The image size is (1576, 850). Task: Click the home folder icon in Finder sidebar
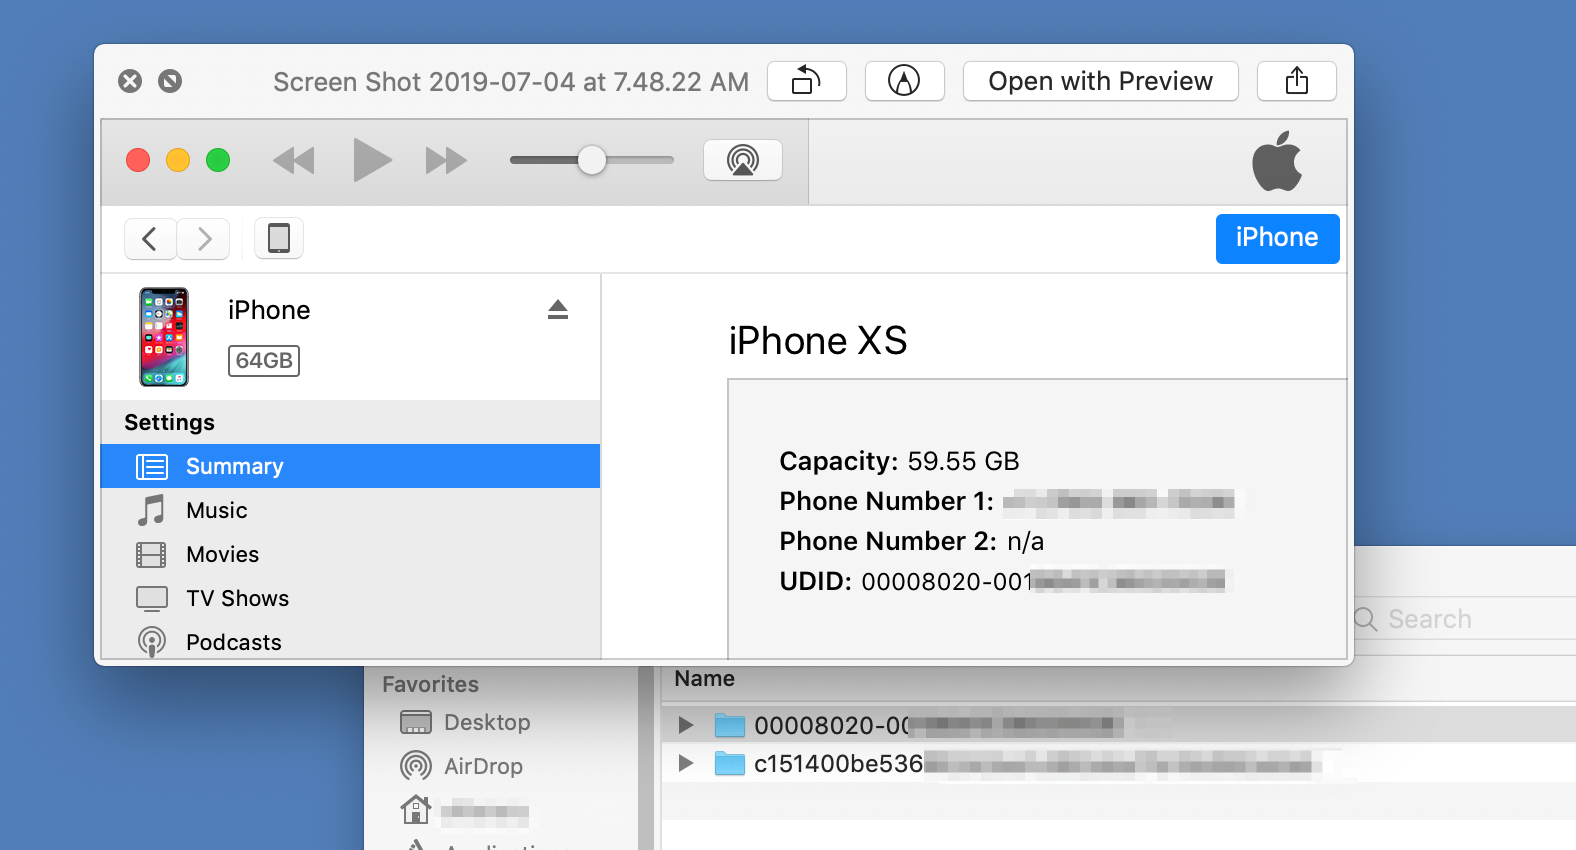[x=415, y=809]
